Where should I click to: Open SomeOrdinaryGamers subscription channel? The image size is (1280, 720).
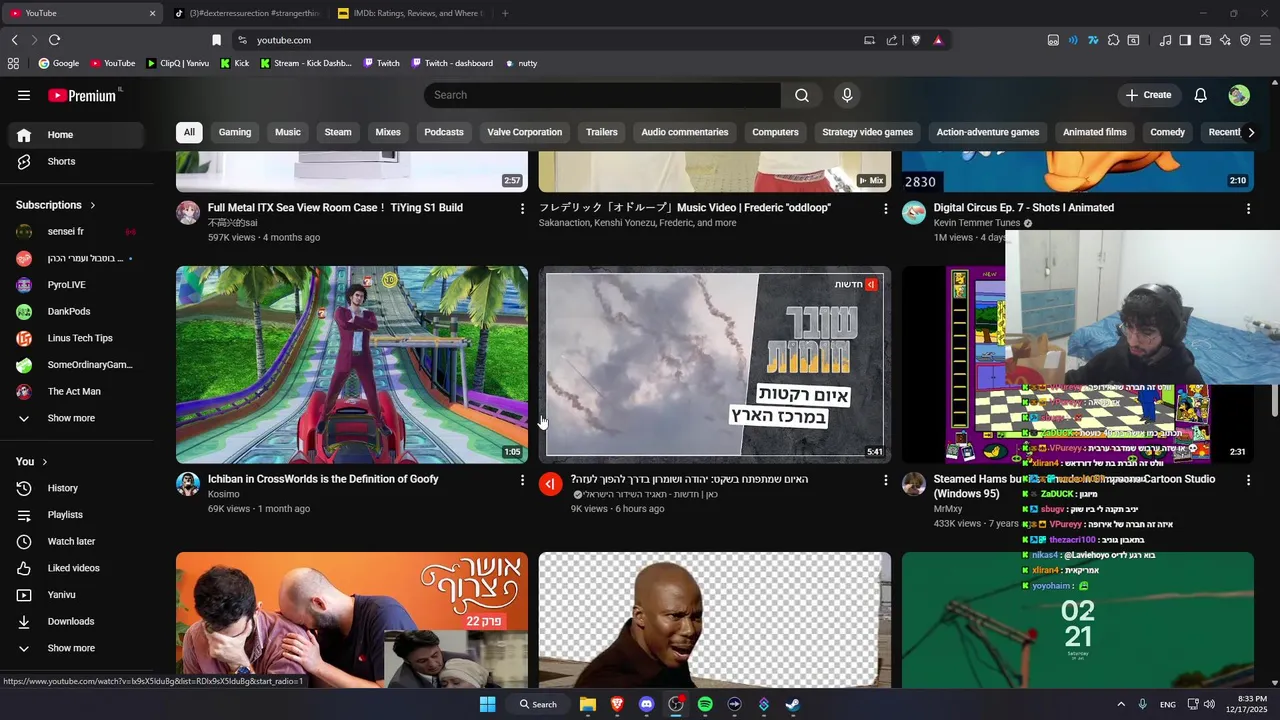(77, 365)
